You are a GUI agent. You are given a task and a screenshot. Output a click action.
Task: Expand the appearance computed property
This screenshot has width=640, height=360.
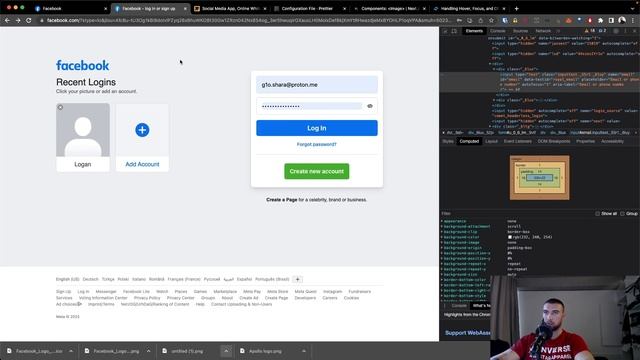point(442,221)
